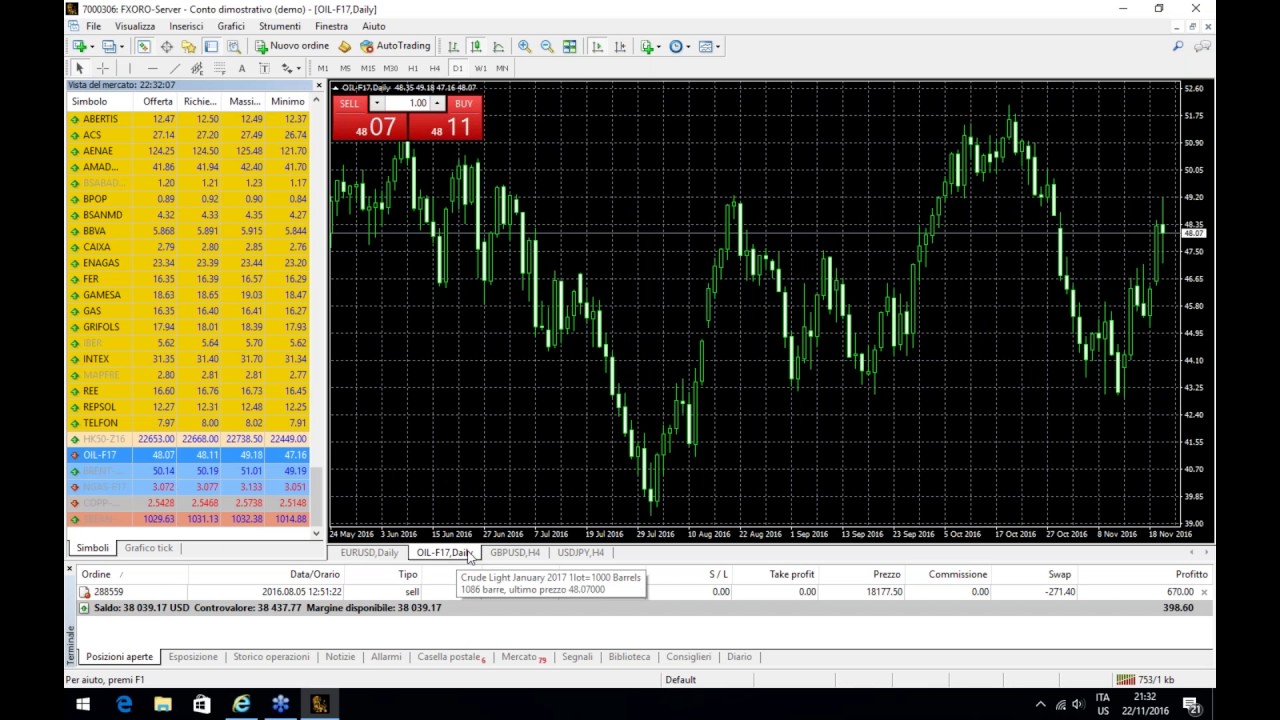Zoom out on the chart
This screenshot has height=720, width=1280.
[547, 46]
